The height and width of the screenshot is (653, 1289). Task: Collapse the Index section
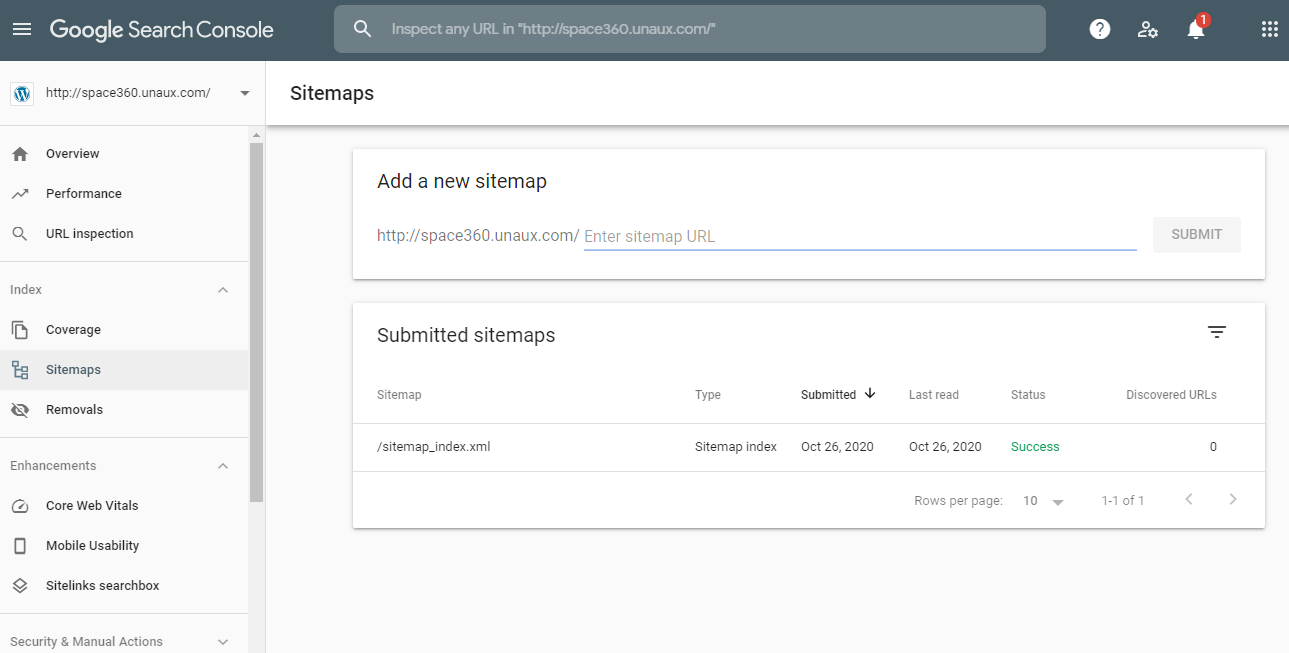tap(222, 289)
